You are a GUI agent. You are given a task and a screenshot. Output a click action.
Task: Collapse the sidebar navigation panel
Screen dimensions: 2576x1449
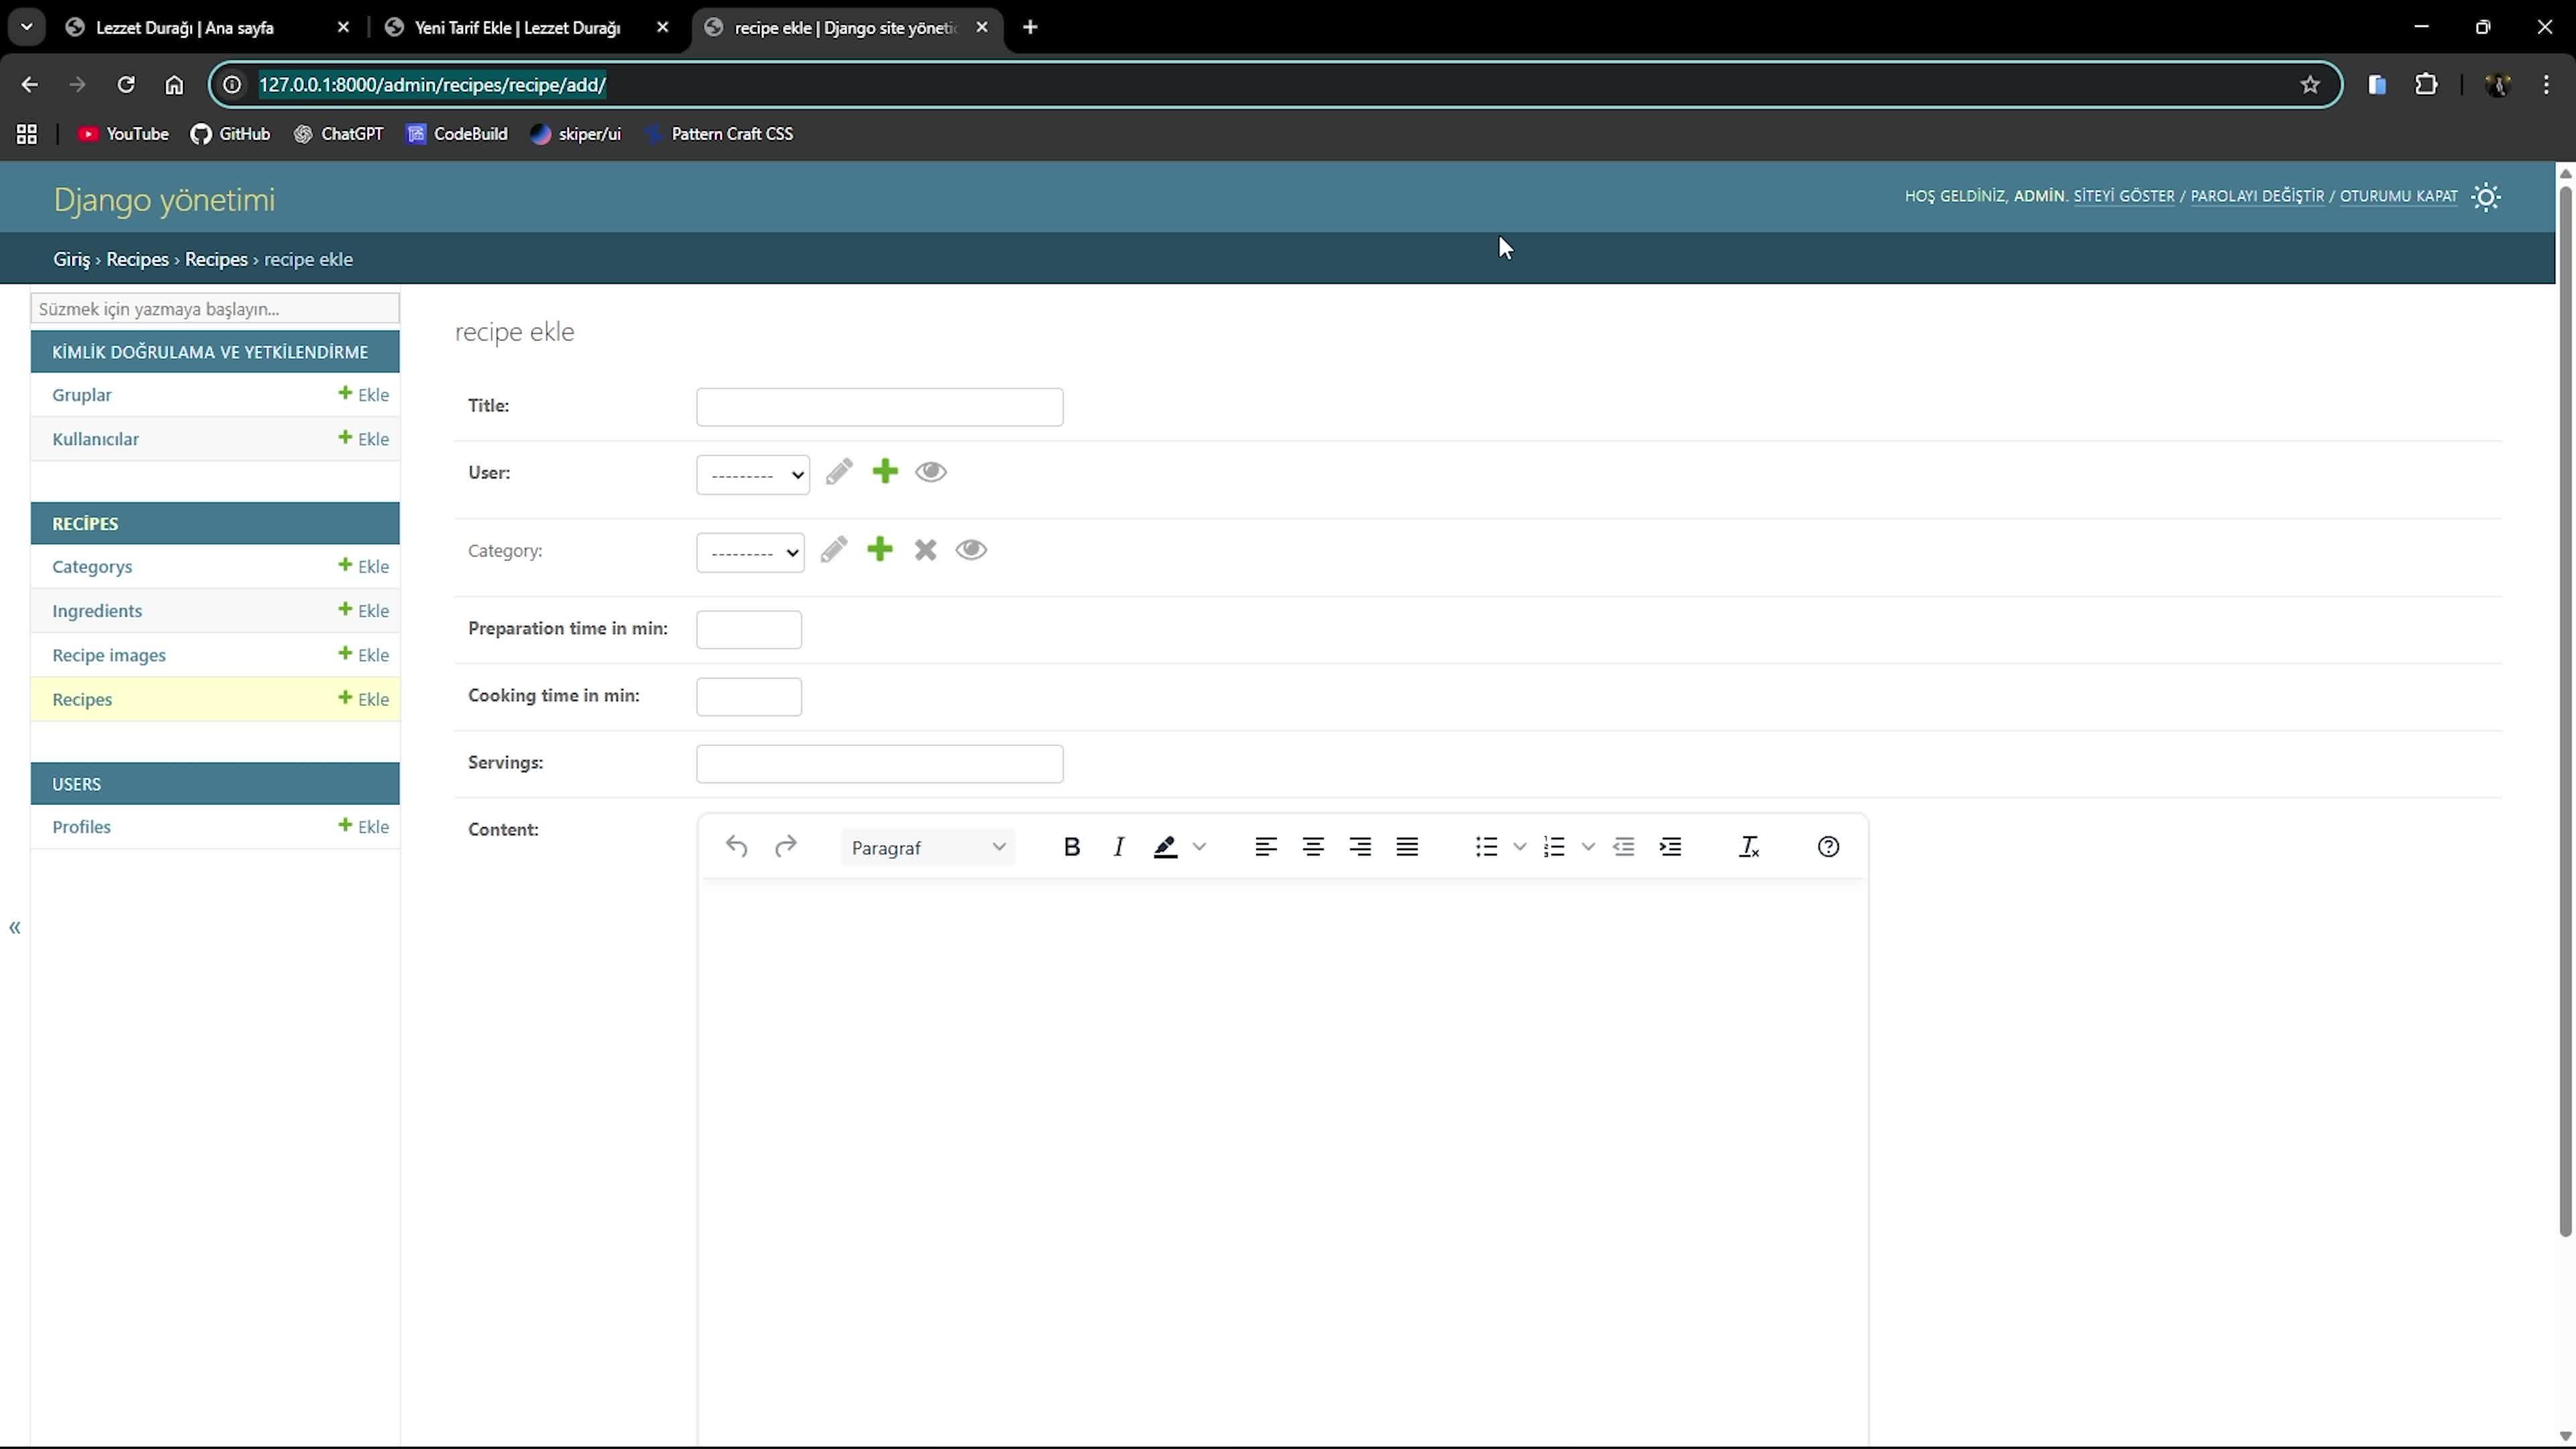coord(15,928)
